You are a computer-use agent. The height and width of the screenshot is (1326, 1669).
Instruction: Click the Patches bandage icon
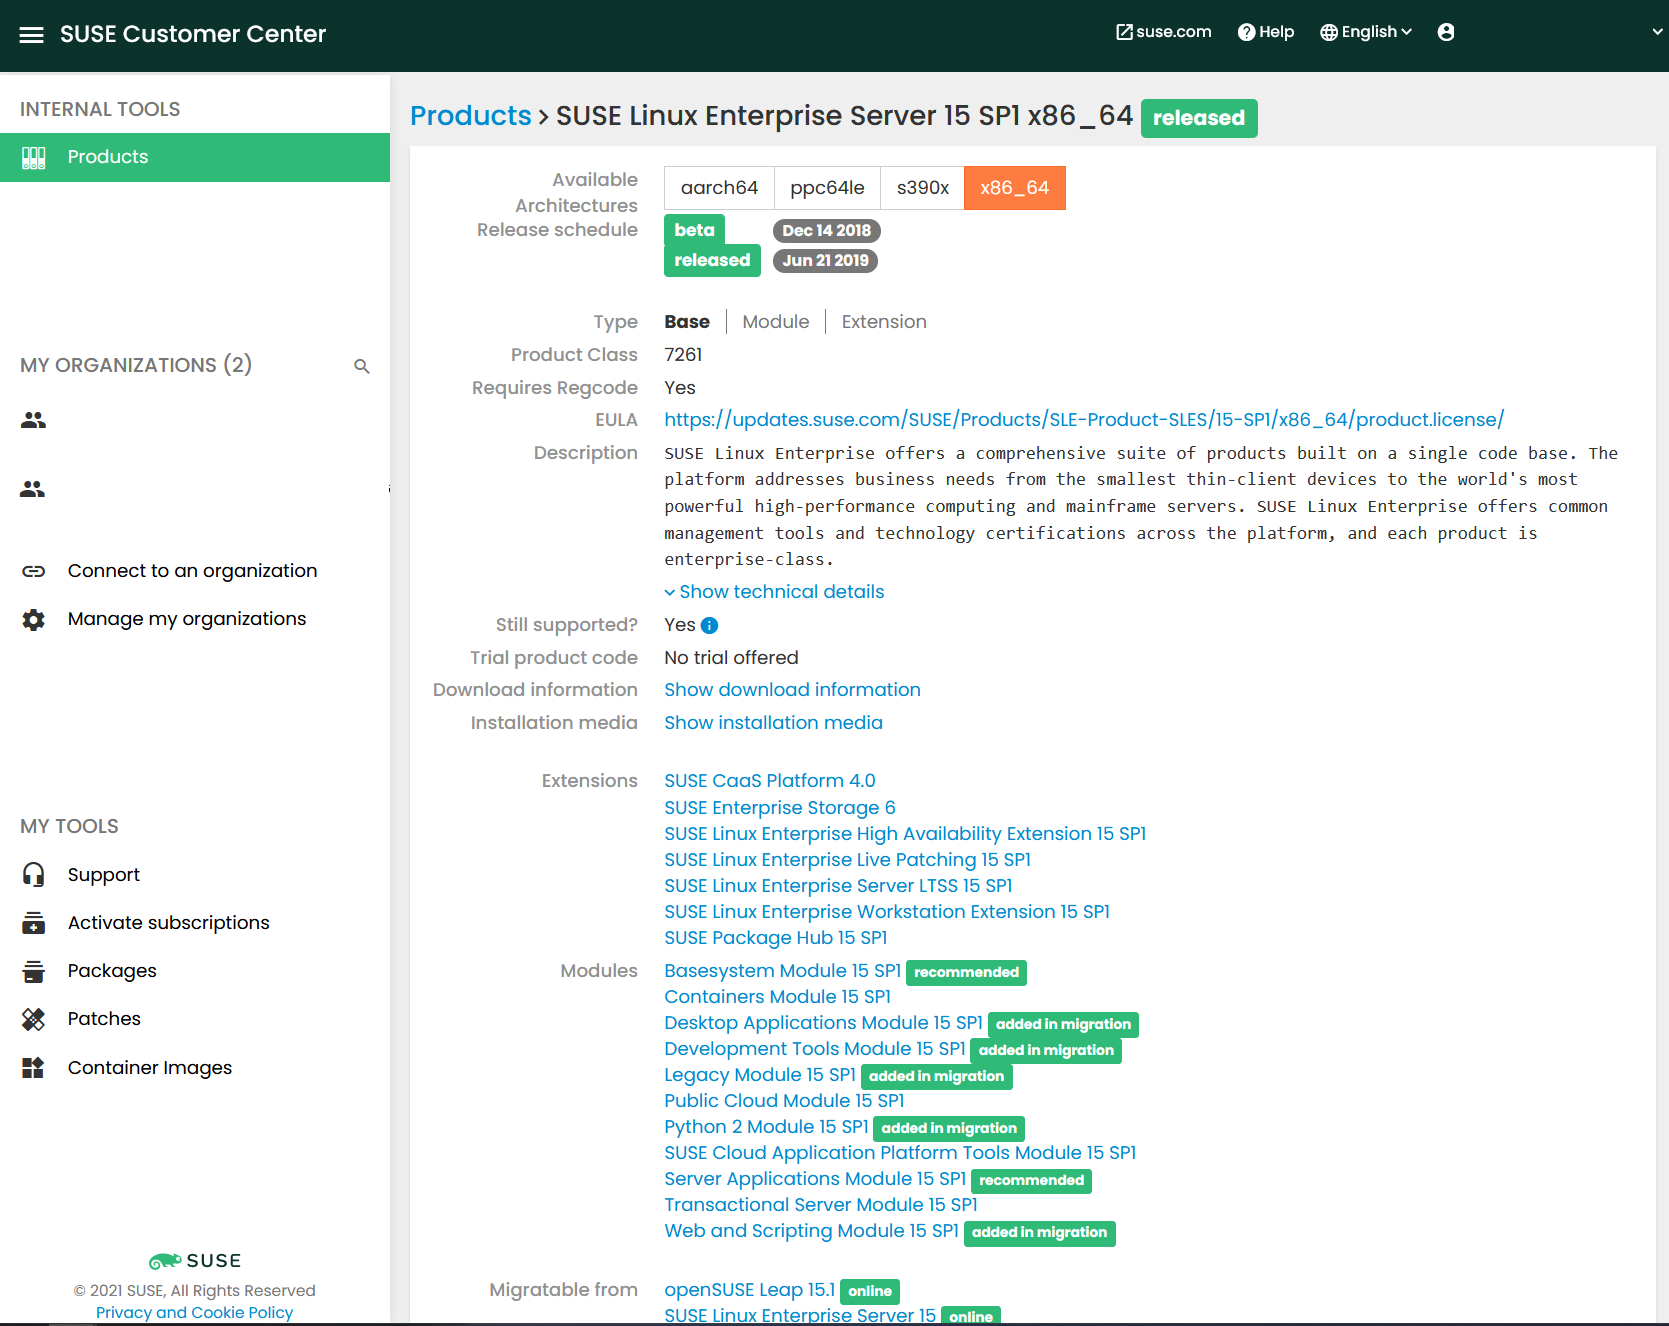coord(34,1019)
